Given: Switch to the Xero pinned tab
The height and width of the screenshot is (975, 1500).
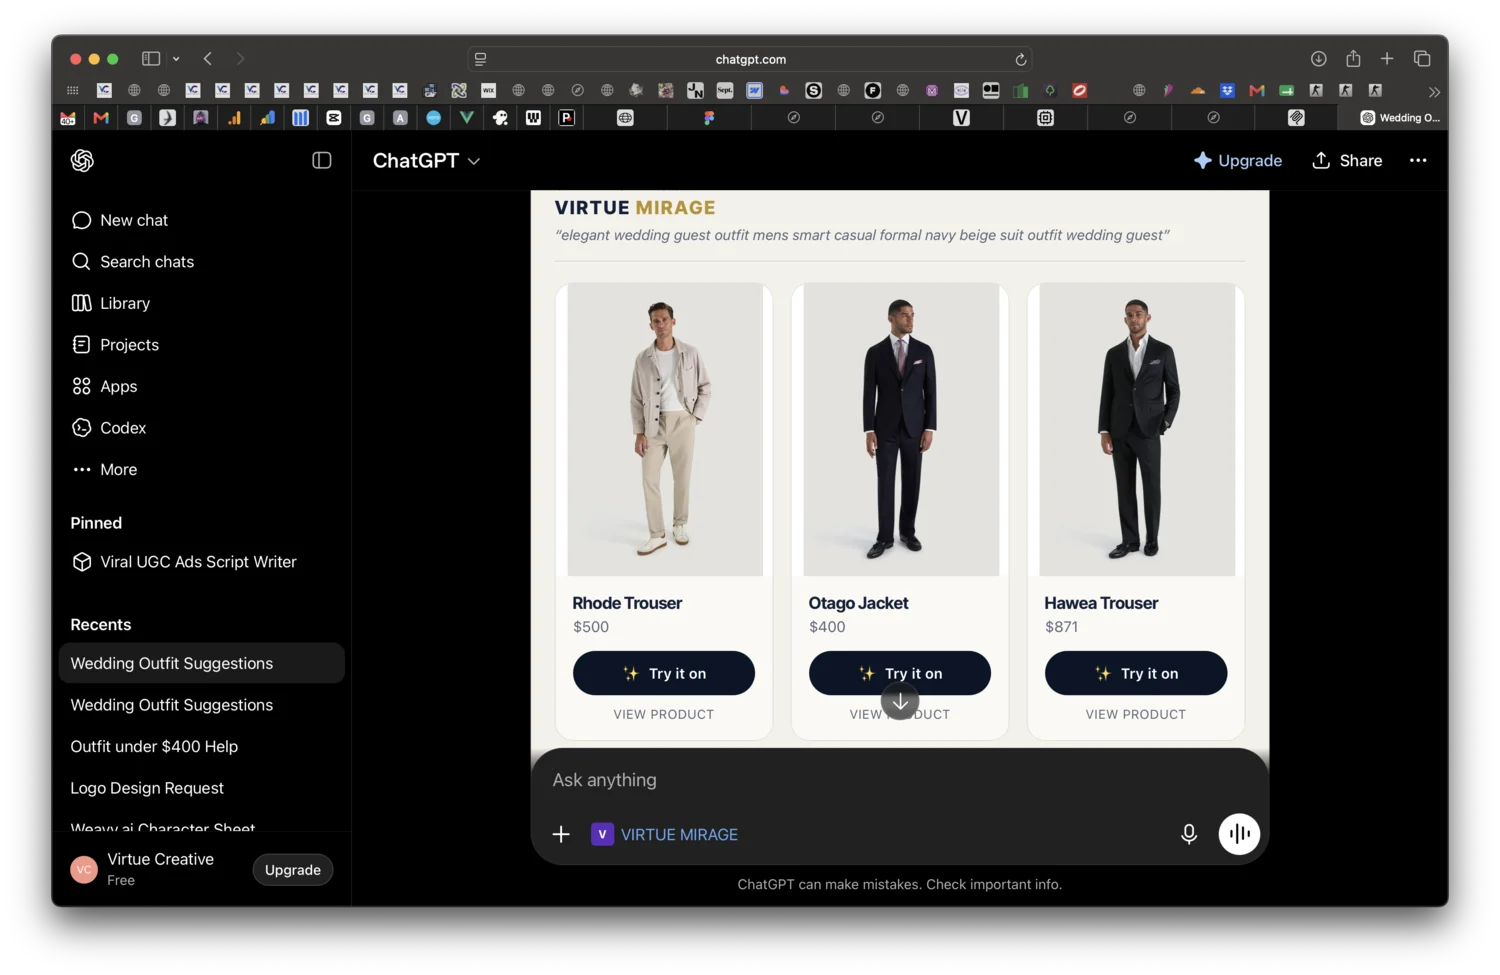Looking at the screenshot, I should pyautogui.click(x=433, y=118).
